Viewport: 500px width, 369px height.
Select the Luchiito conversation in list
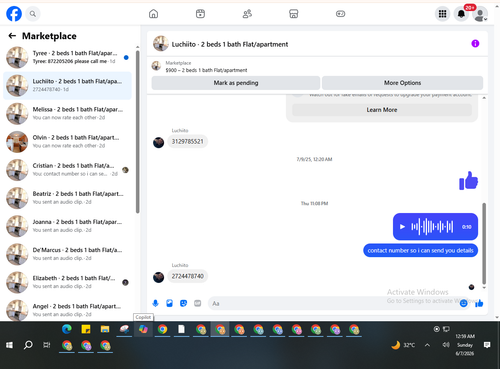(x=68, y=86)
